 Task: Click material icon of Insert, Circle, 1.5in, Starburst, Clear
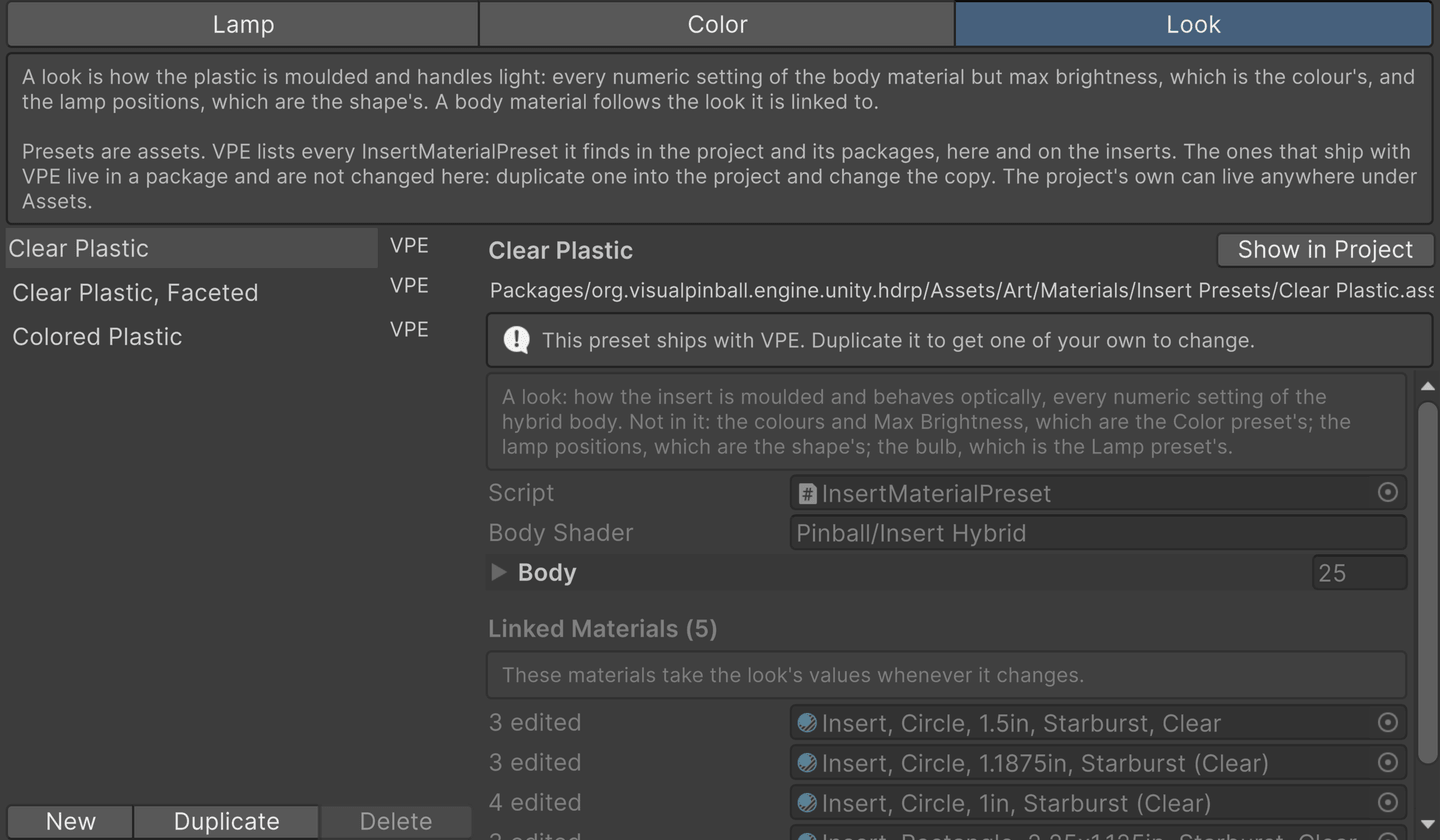click(x=807, y=722)
